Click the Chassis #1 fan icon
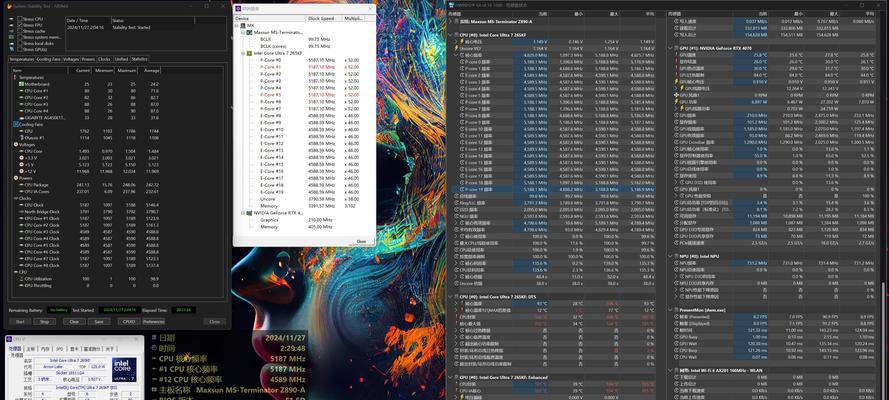The width and height of the screenshot is (889, 400). pos(22,138)
